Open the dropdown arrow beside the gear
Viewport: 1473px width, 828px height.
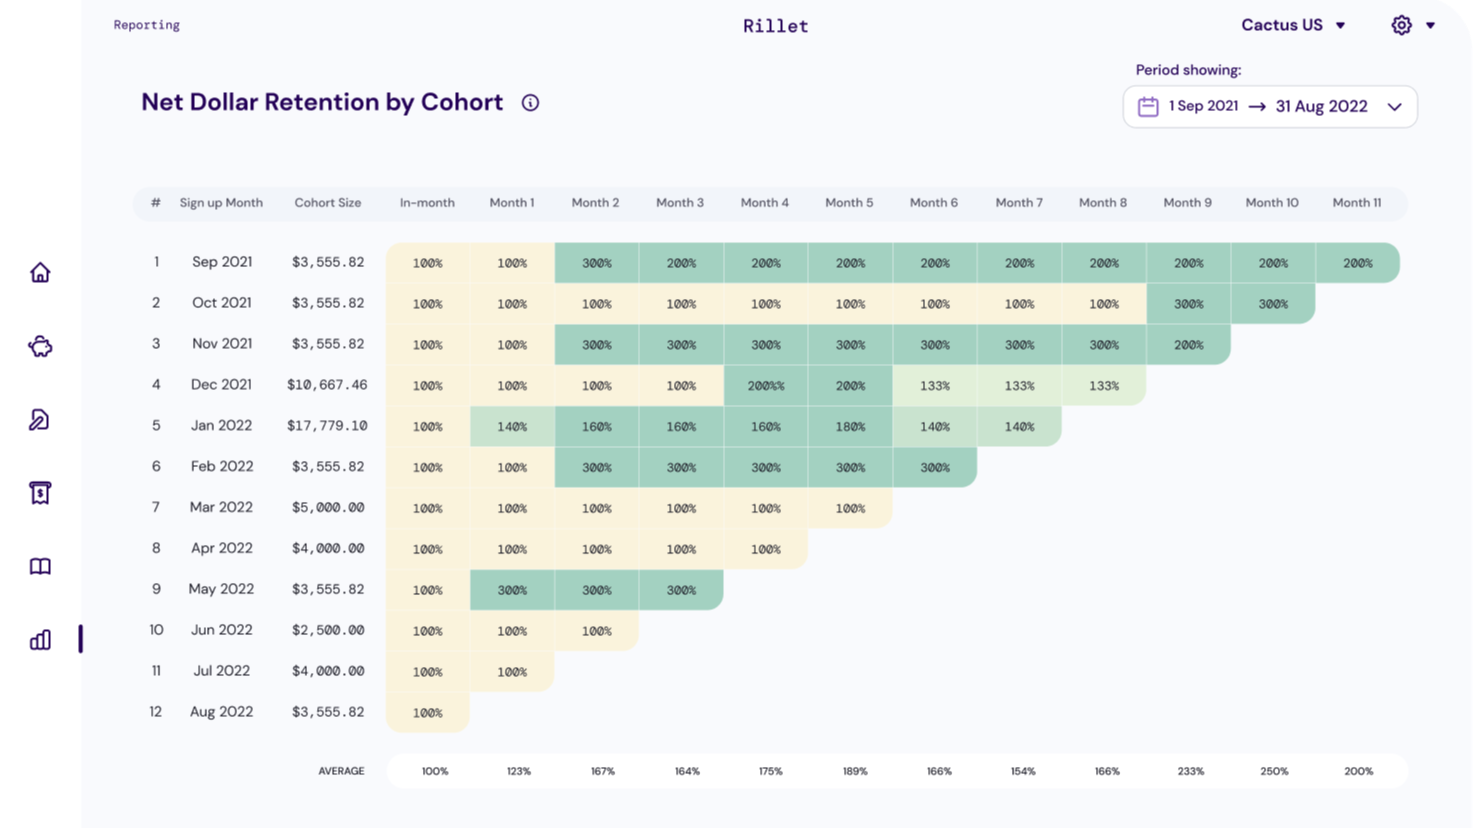(x=1431, y=25)
